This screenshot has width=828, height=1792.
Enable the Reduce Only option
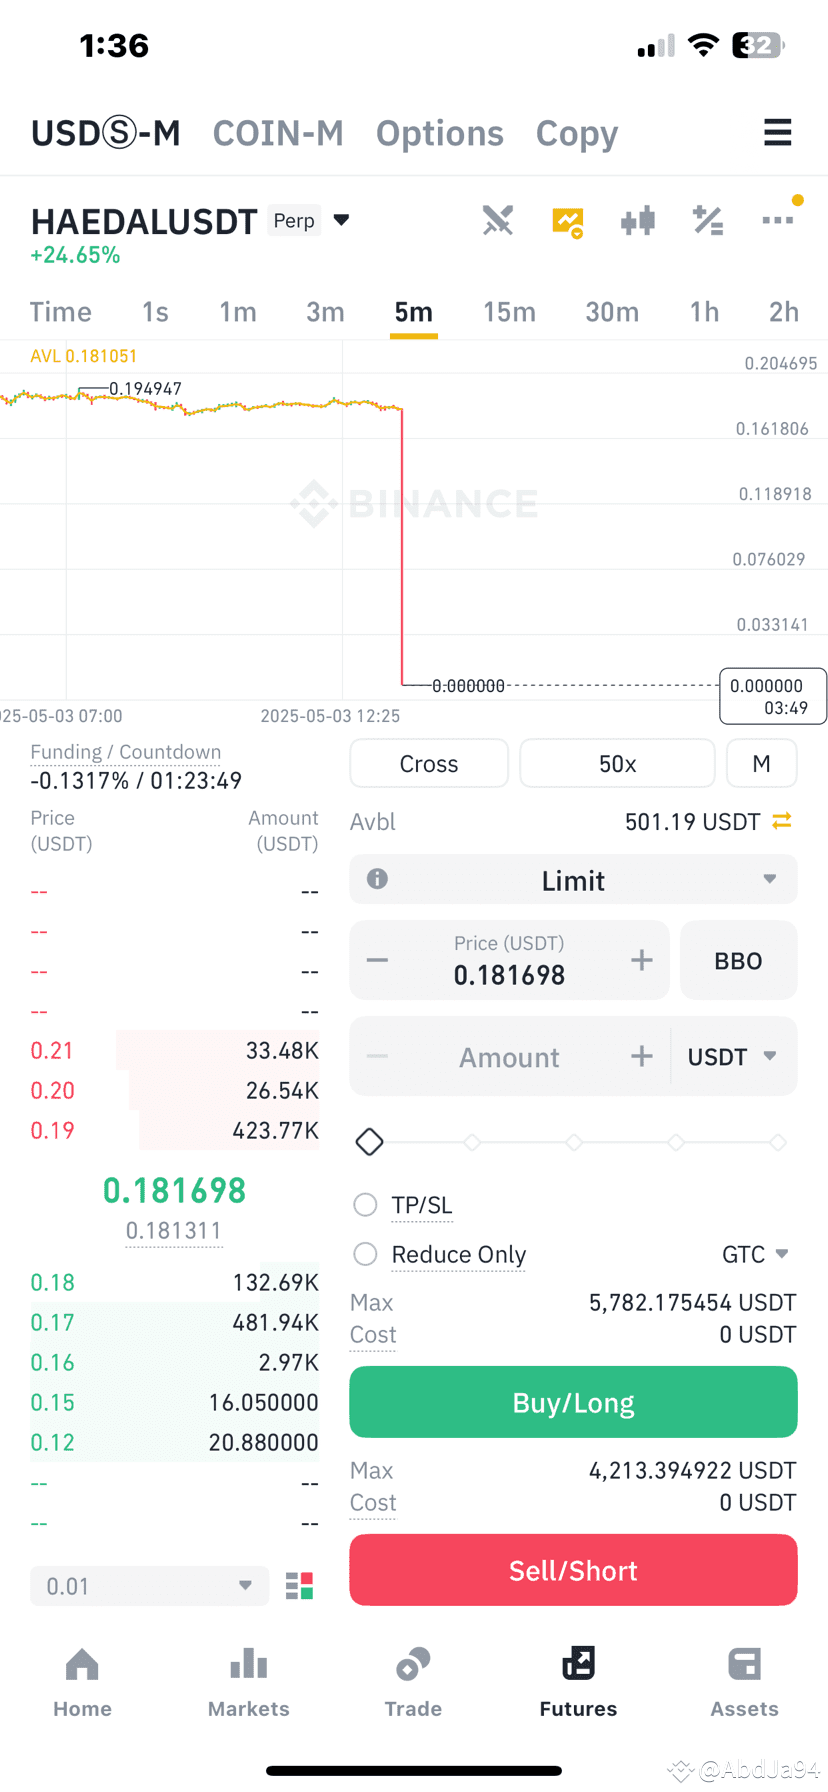pos(365,1254)
